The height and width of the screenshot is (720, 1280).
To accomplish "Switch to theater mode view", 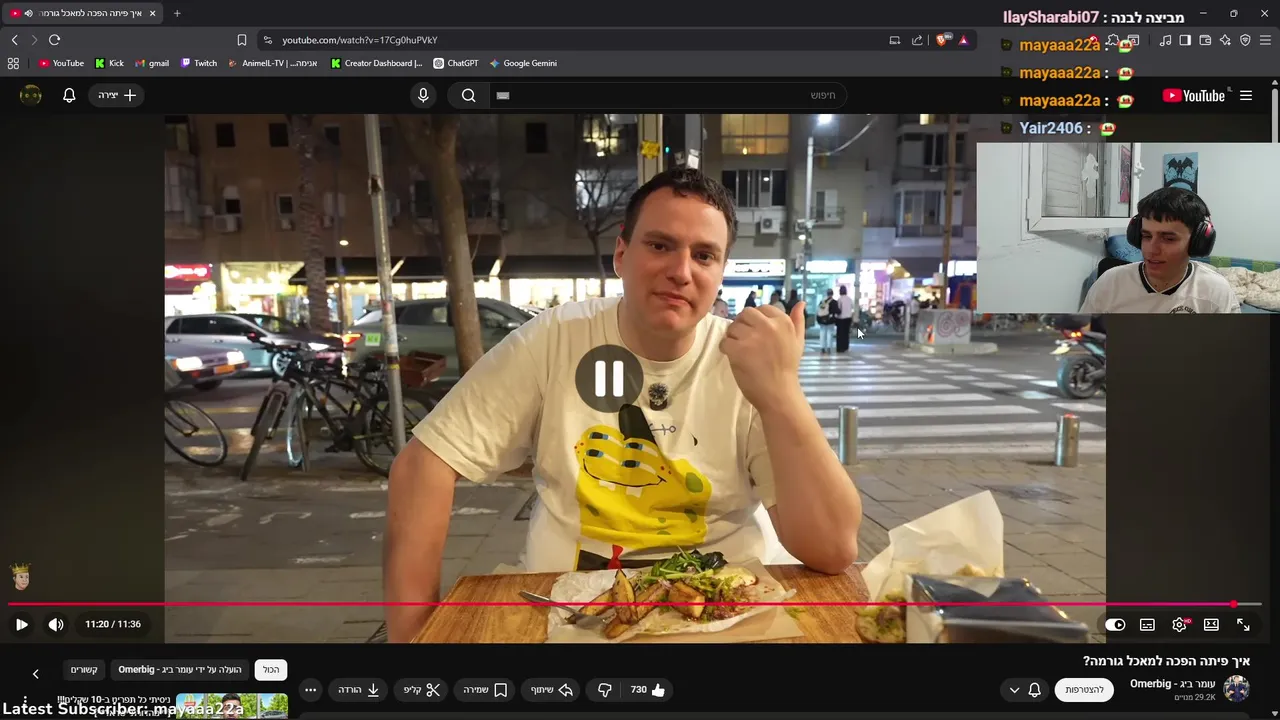I will [x=1211, y=624].
